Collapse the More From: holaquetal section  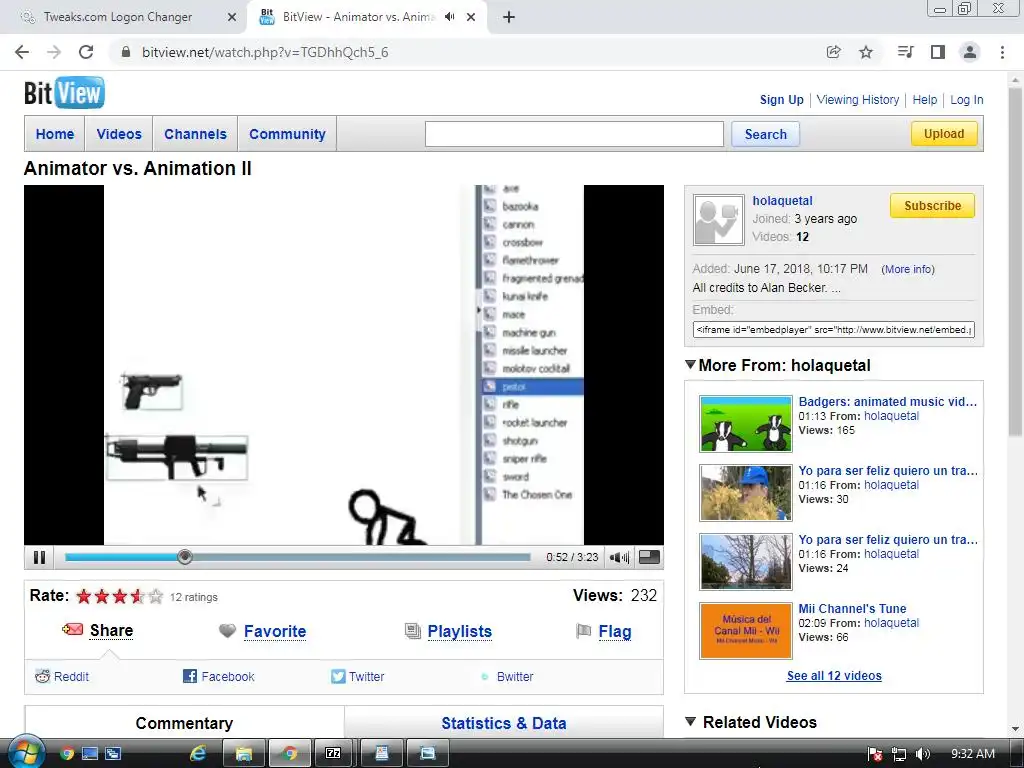pyautogui.click(x=690, y=364)
